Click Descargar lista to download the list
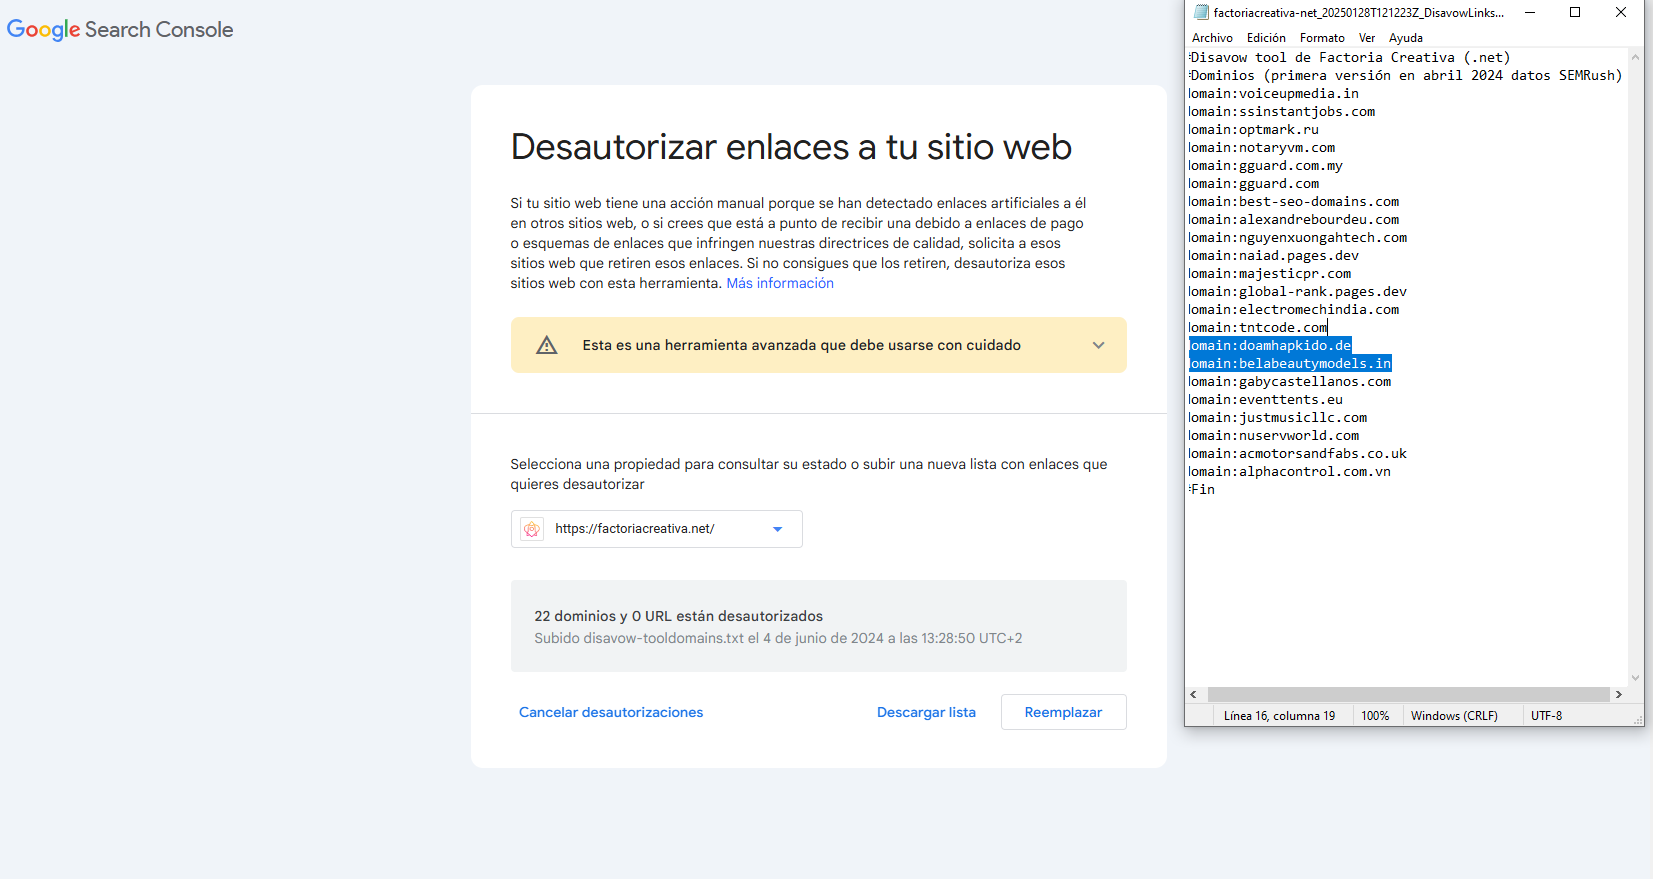 click(x=926, y=712)
